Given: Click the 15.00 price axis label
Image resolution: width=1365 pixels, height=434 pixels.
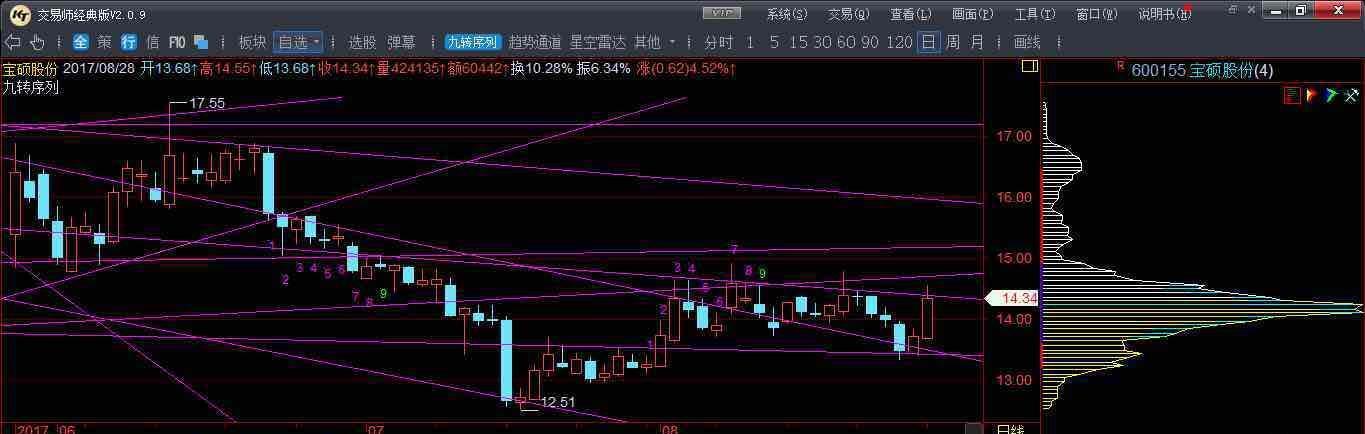Looking at the screenshot, I should 1015,258.
